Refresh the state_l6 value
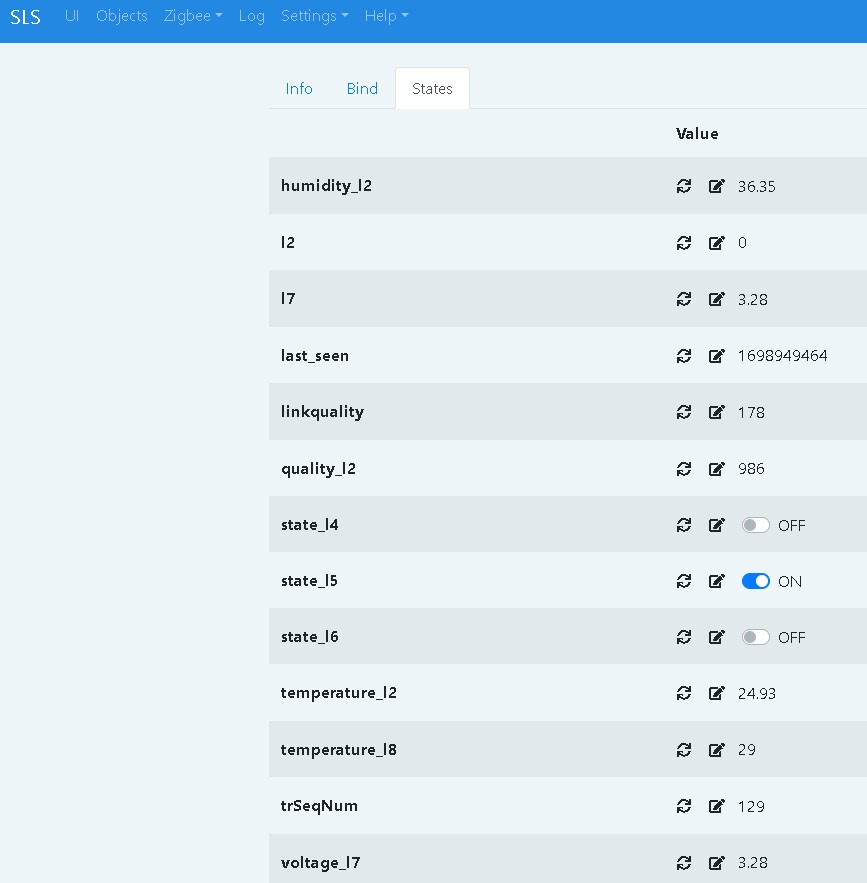This screenshot has width=867, height=883. coord(683,637)
